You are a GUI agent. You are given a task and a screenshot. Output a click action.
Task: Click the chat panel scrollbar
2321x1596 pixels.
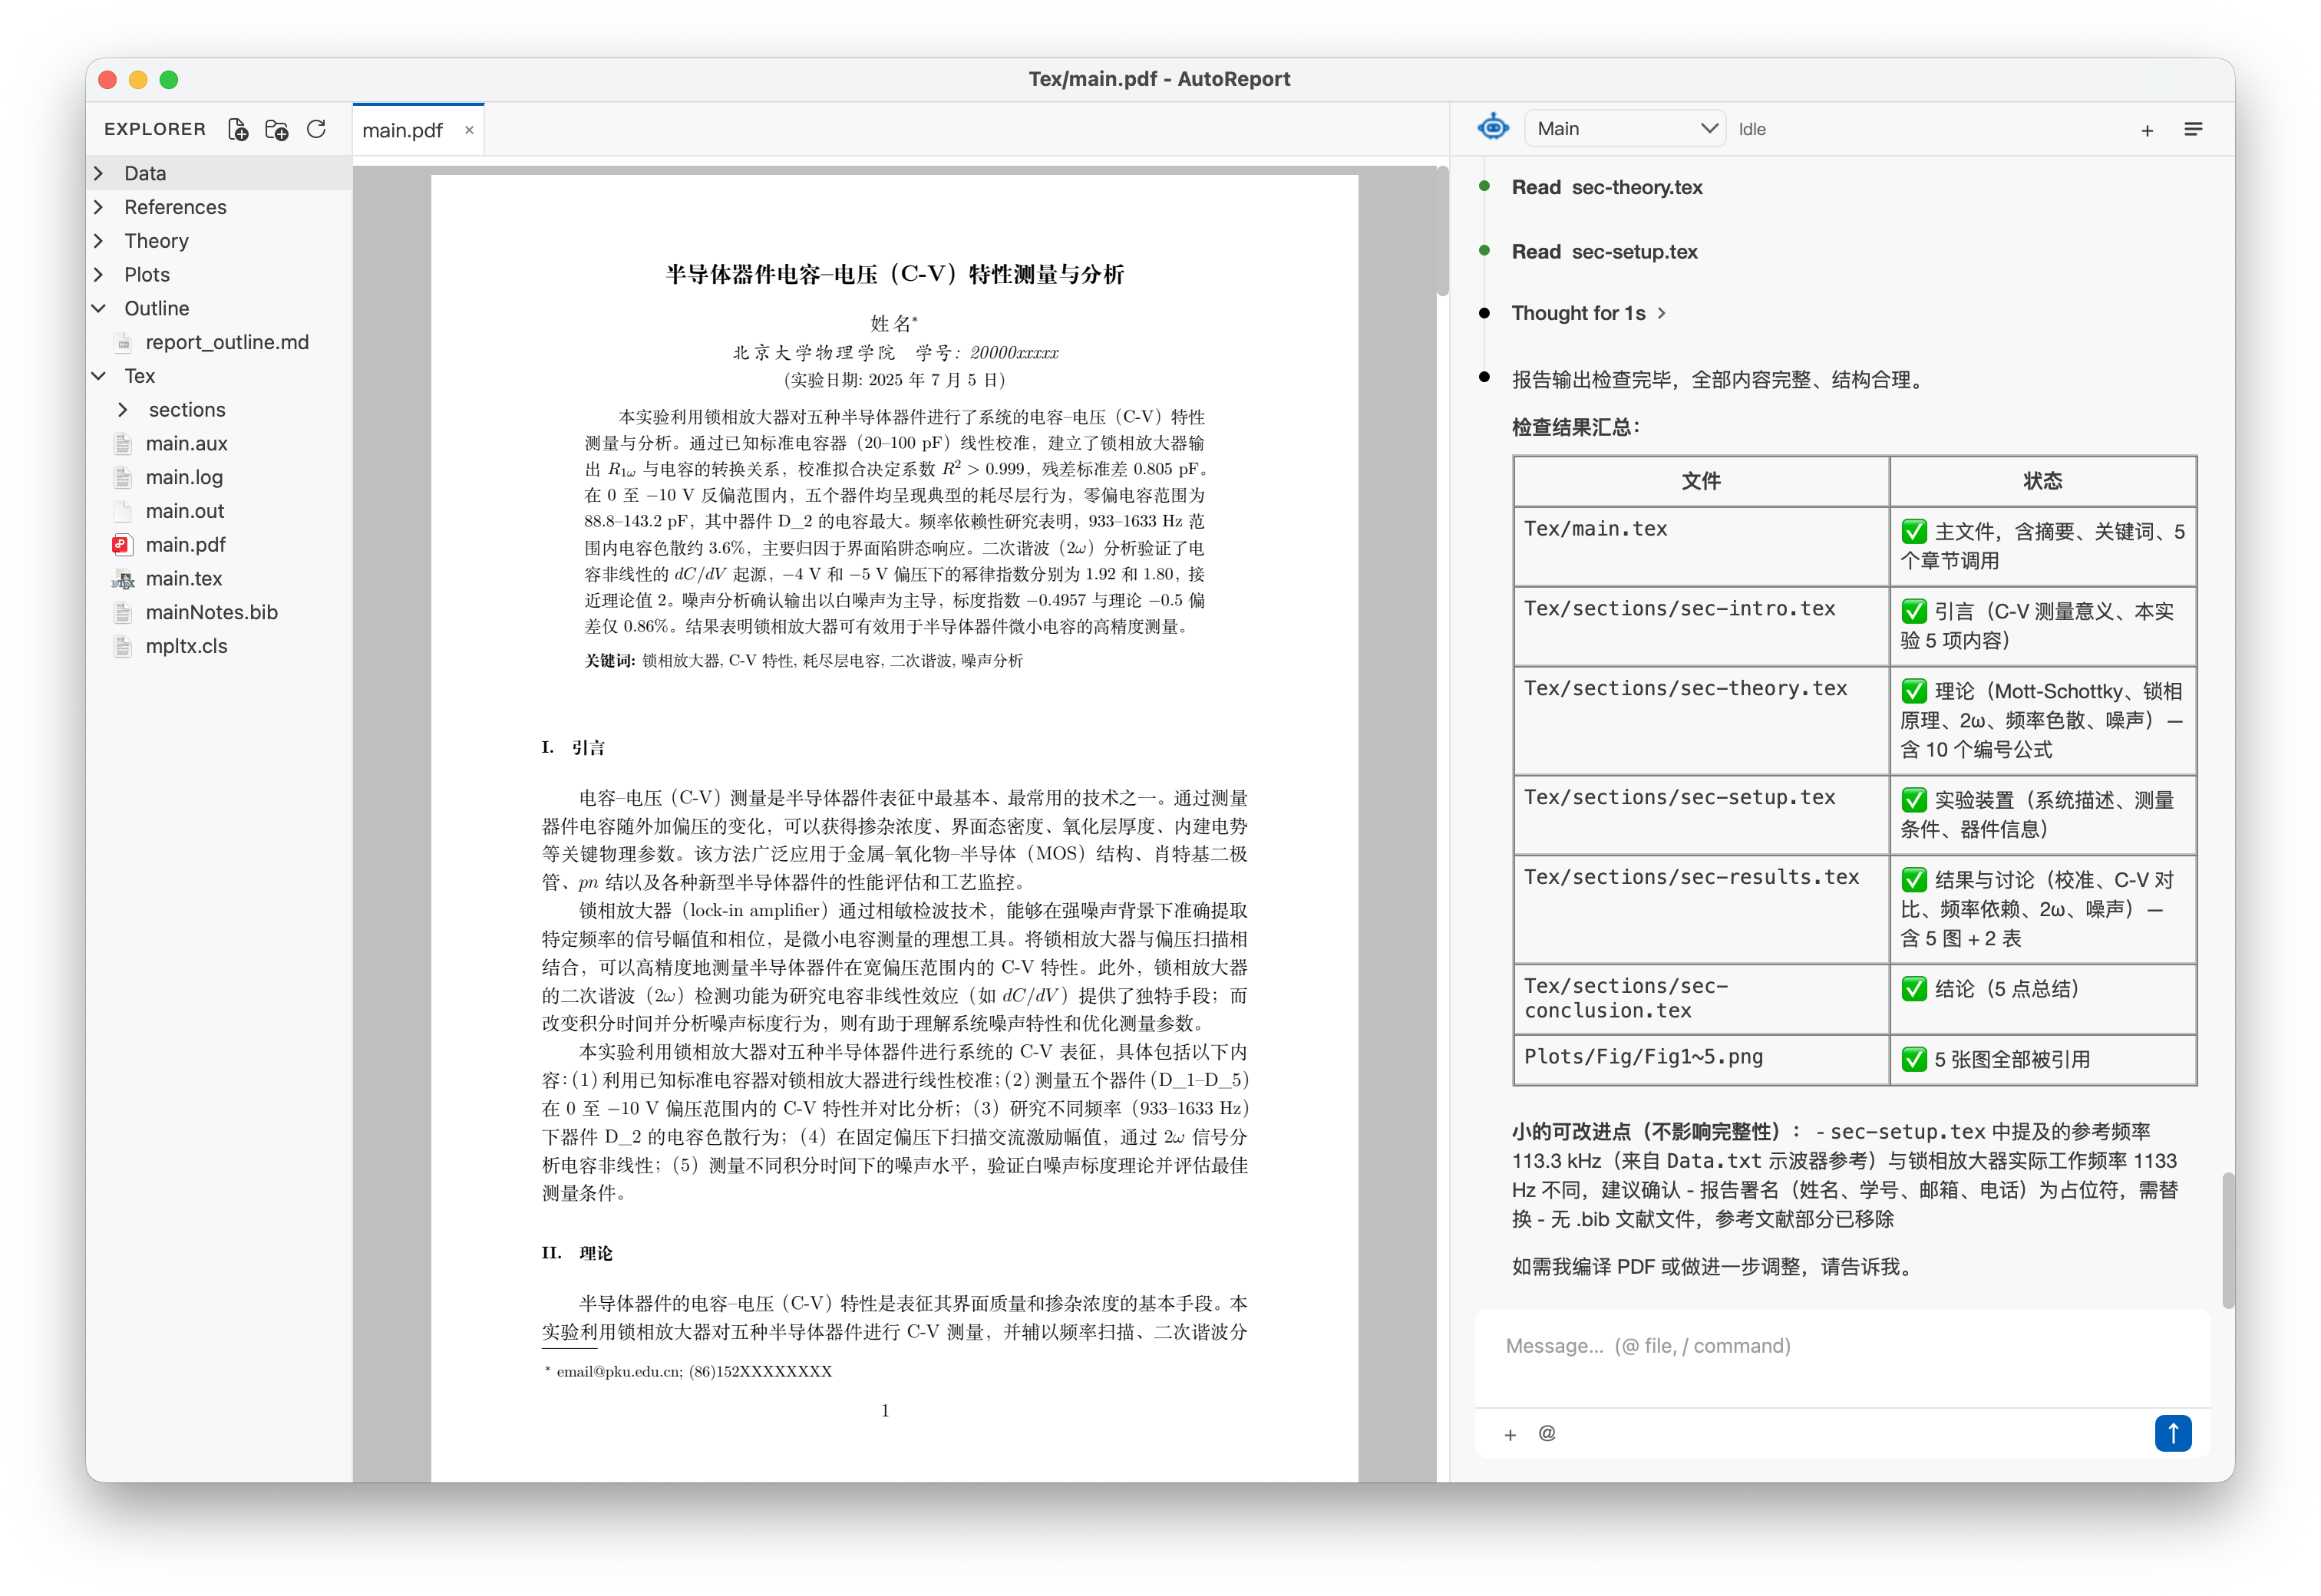coord(2227,1240)
